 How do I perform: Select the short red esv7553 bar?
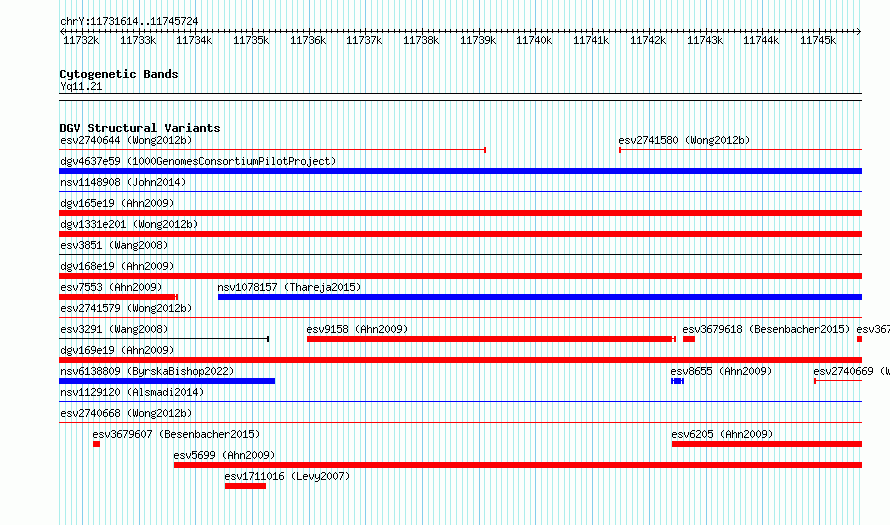119,297
